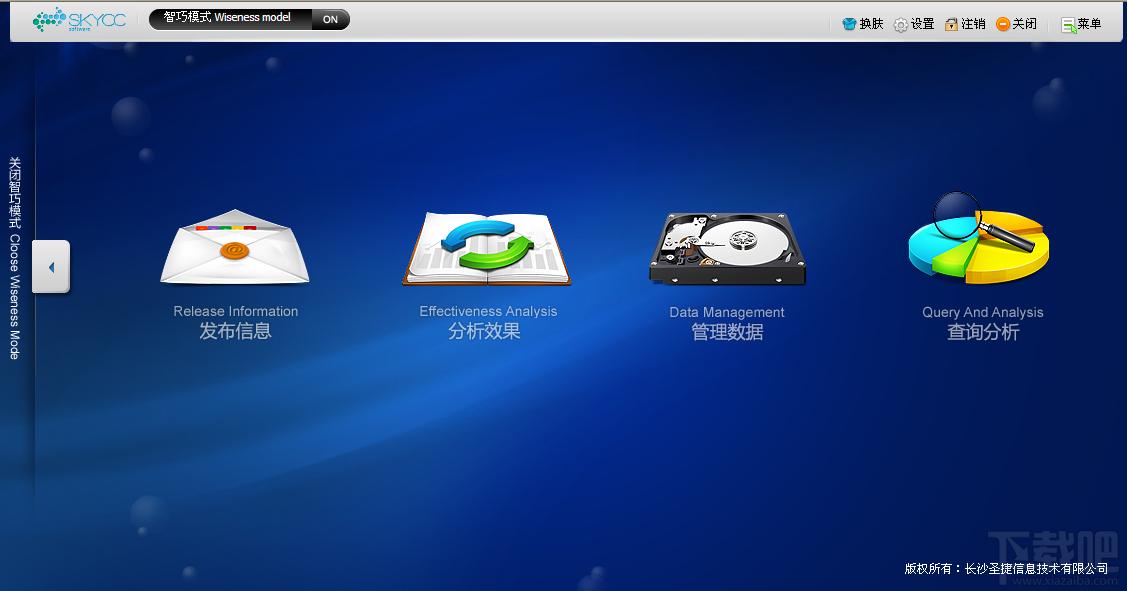The width and height of the screenshot is (1127, 591).
Task: Open the Query And Analysis pie chart icon
Action: [x=979, y=239]
